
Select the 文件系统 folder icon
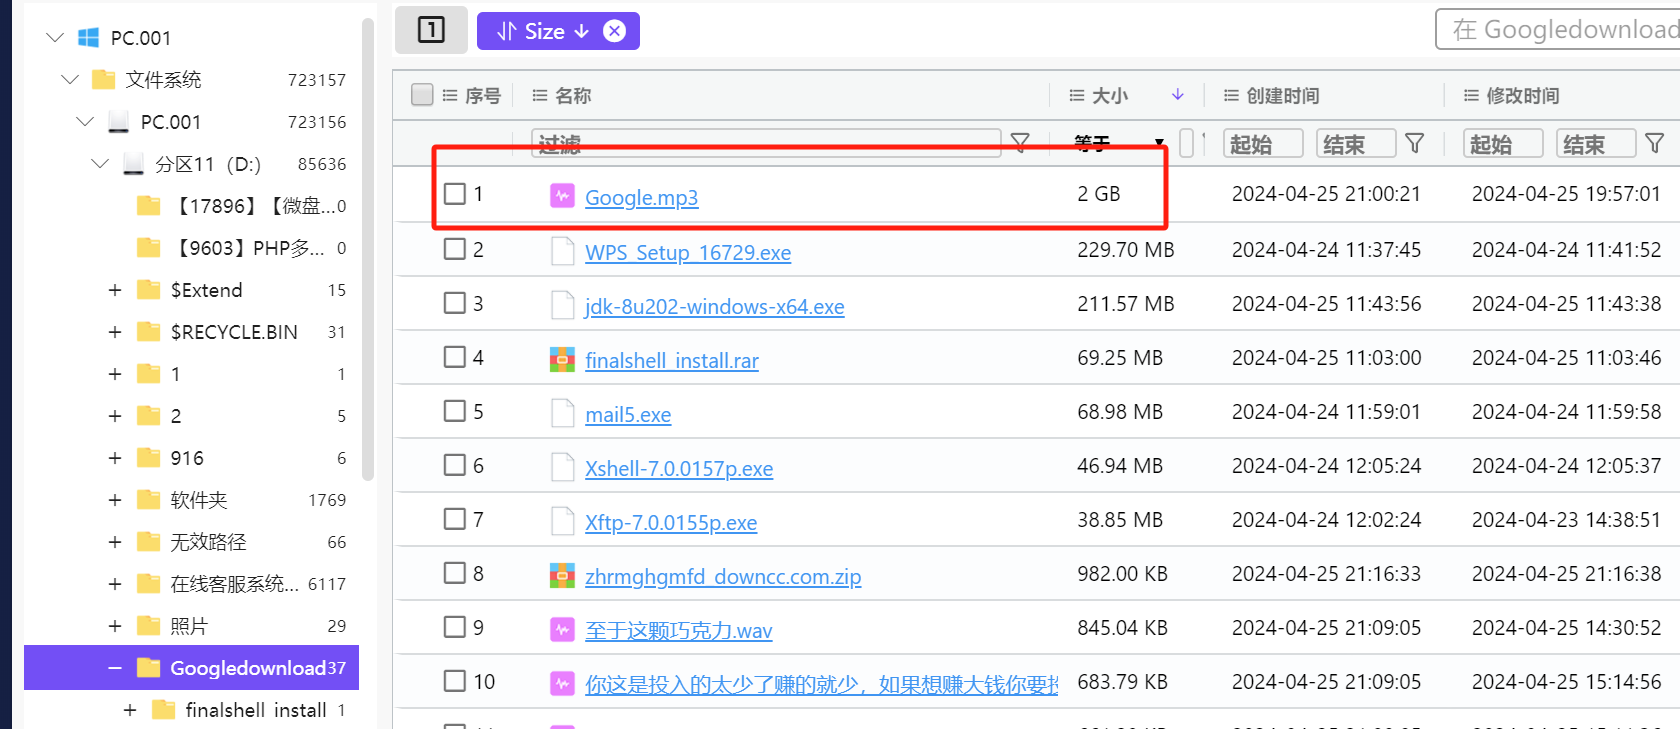click(x=103, y=80)
